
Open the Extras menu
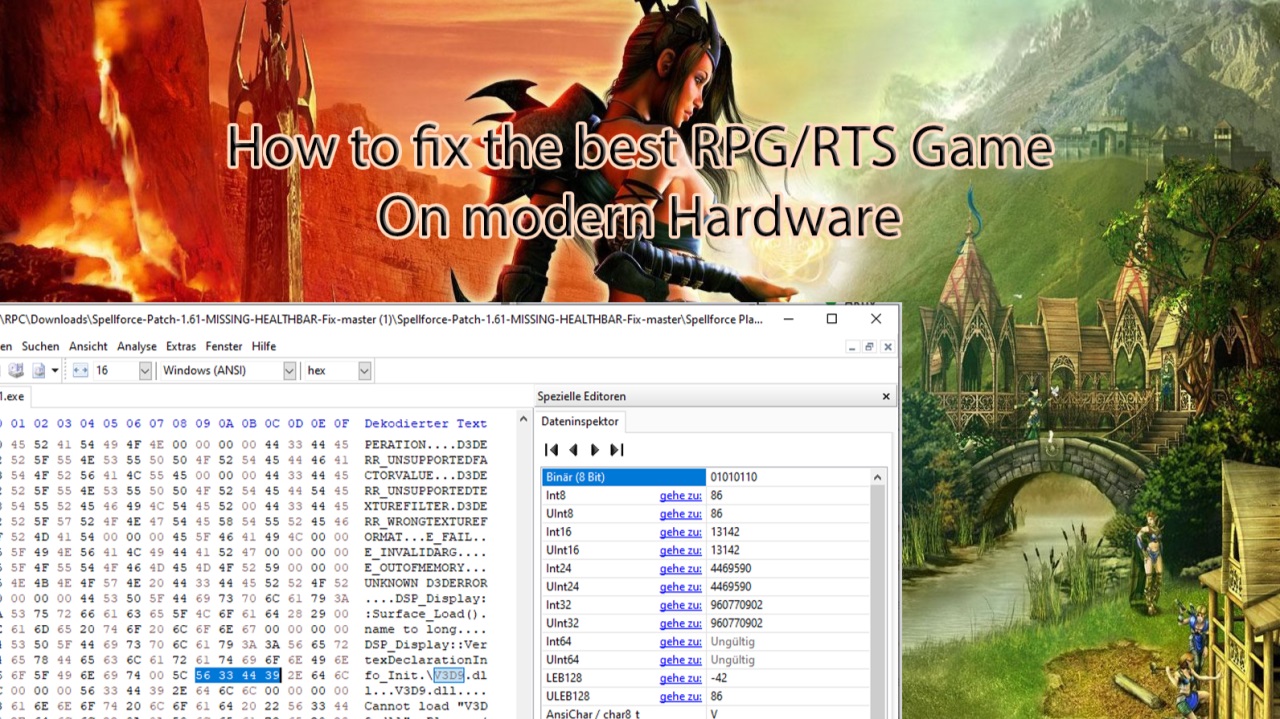181,346
